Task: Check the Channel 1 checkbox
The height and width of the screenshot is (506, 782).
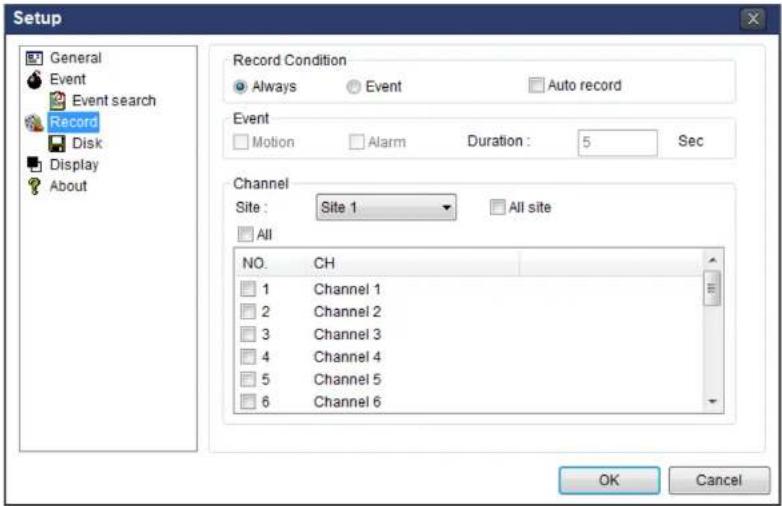Action: click(248, 289)
